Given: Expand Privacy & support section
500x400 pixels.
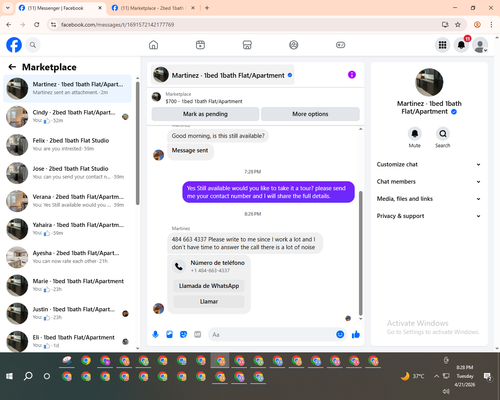Looking at the screenshot, I should [429, 216].
